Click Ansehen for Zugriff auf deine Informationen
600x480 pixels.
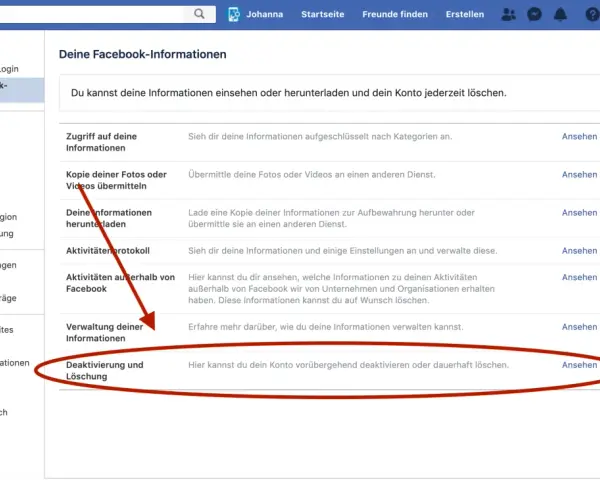579,137
